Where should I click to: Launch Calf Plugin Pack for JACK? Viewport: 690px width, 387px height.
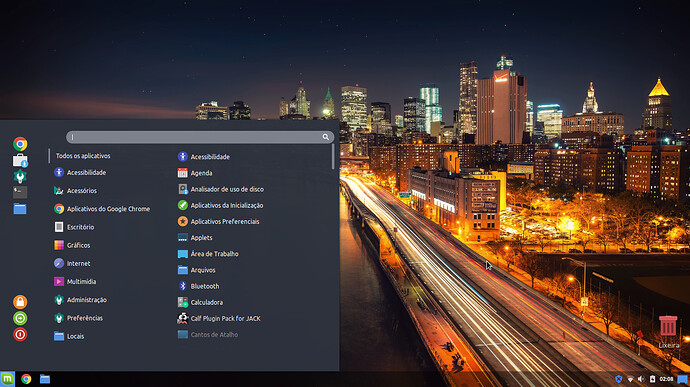click(219, 318)
